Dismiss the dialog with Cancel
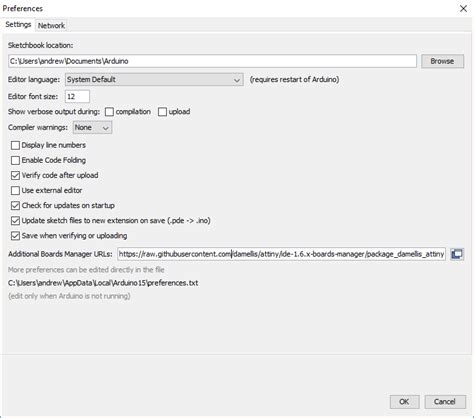Screen dimensions: 474x418 445,402
